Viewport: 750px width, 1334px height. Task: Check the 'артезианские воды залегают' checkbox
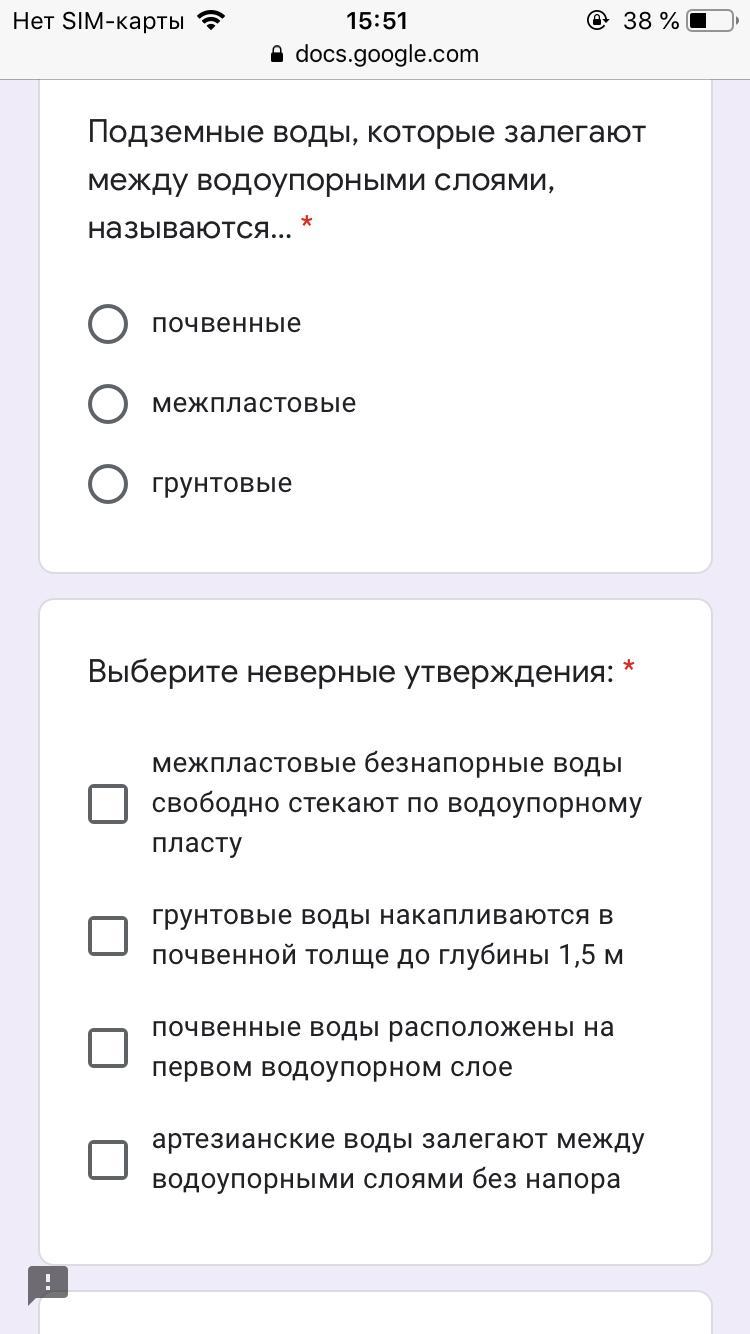[108, 1160]
